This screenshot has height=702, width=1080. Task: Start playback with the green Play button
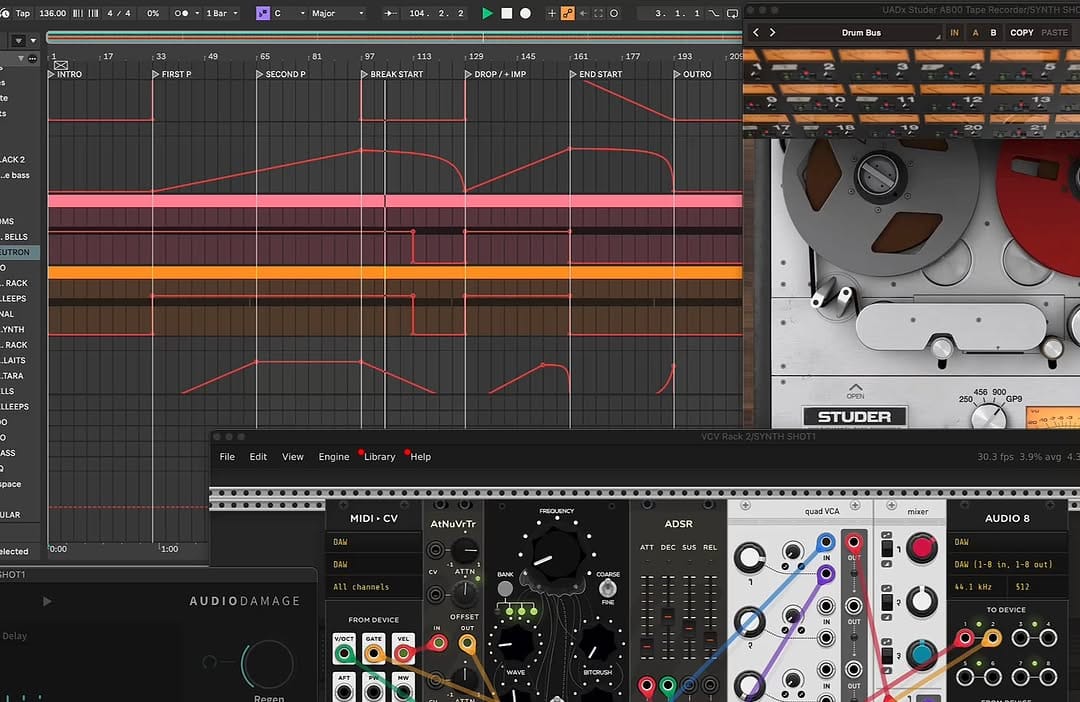(x=487, y=13)
